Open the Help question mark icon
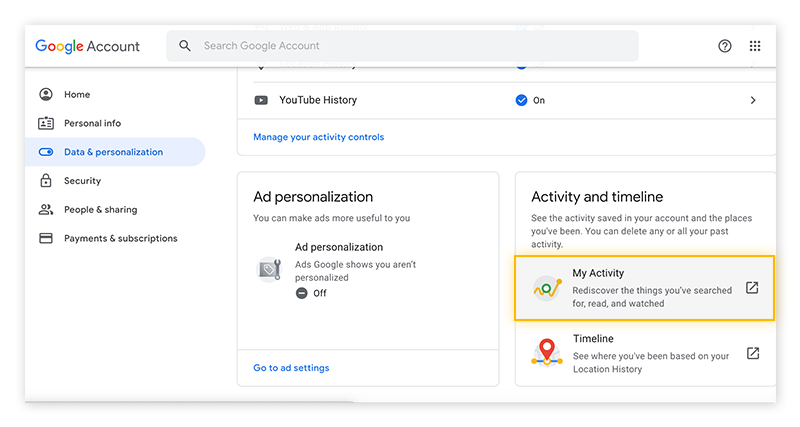This screenshot has width=800, height=427. [725, 46]
